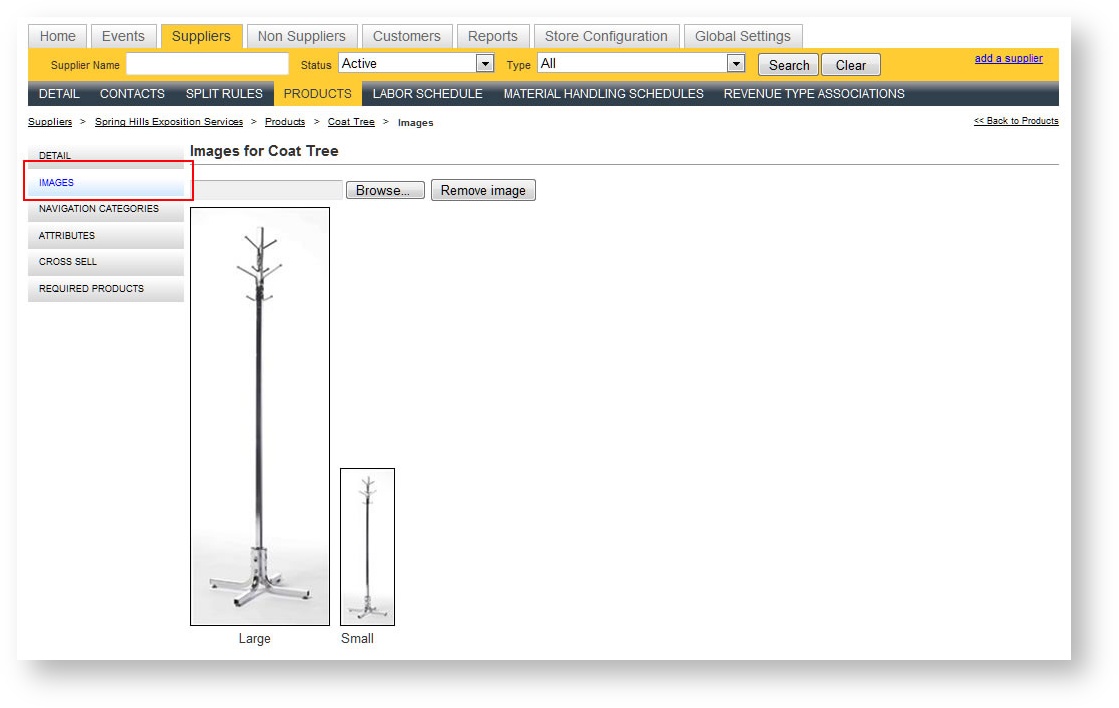Select the large coat tree image

pos(260,416)
